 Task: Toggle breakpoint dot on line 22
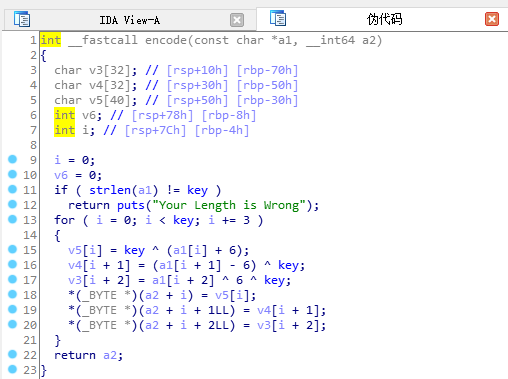click(x=12, y=354)
